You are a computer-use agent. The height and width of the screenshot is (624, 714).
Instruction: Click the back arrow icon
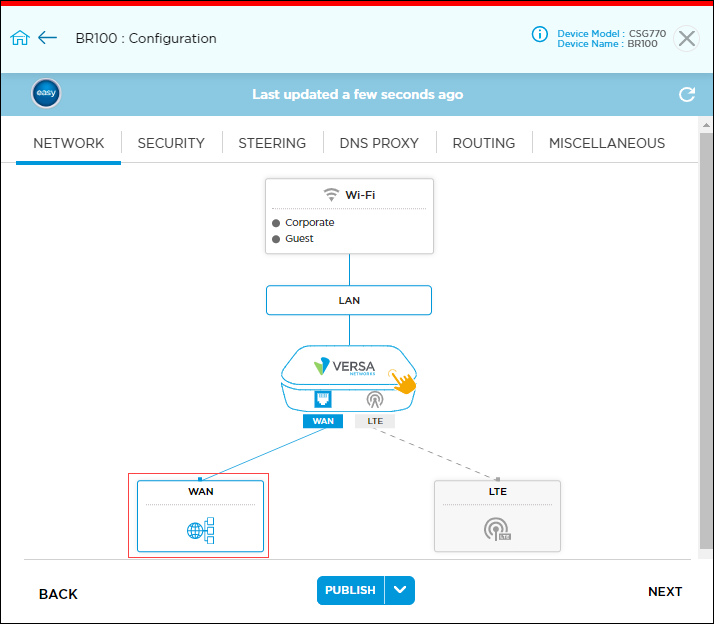pyautogui.click(x=47, y=38)
